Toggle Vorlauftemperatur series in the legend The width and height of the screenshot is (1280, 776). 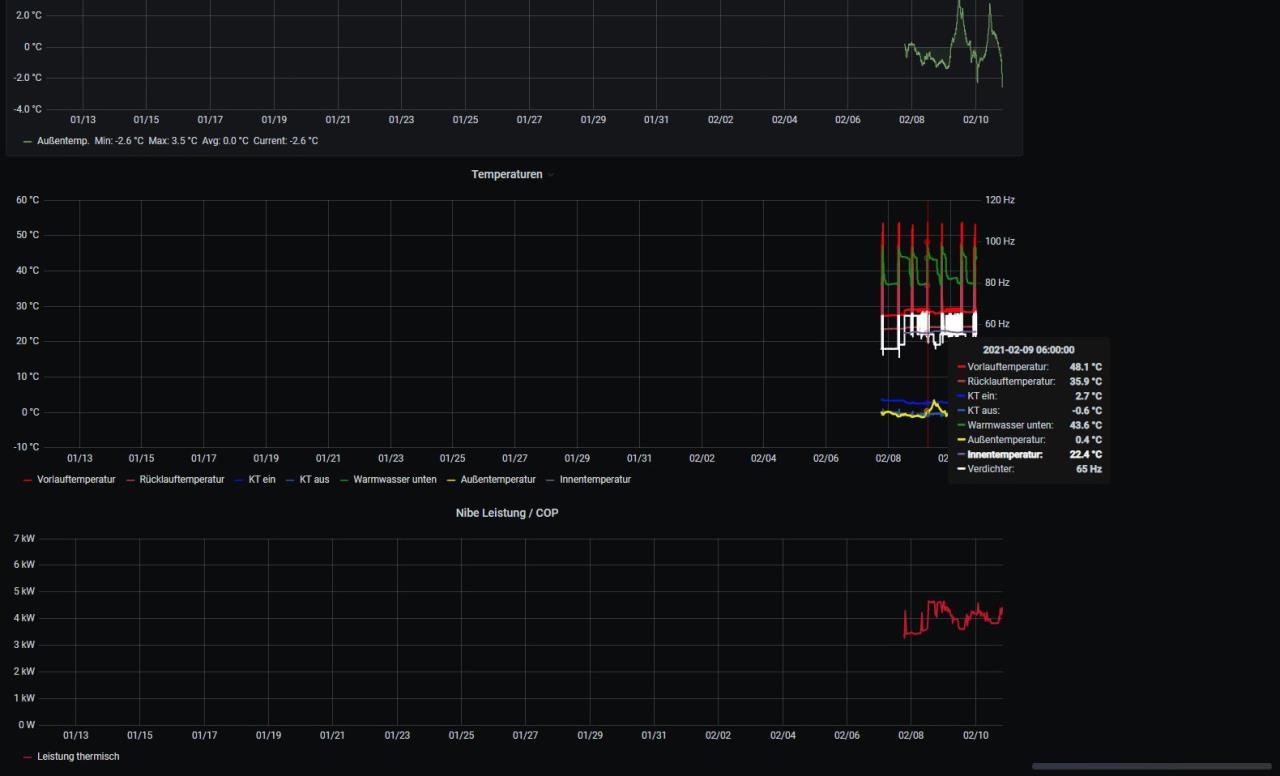coord(76,480)
